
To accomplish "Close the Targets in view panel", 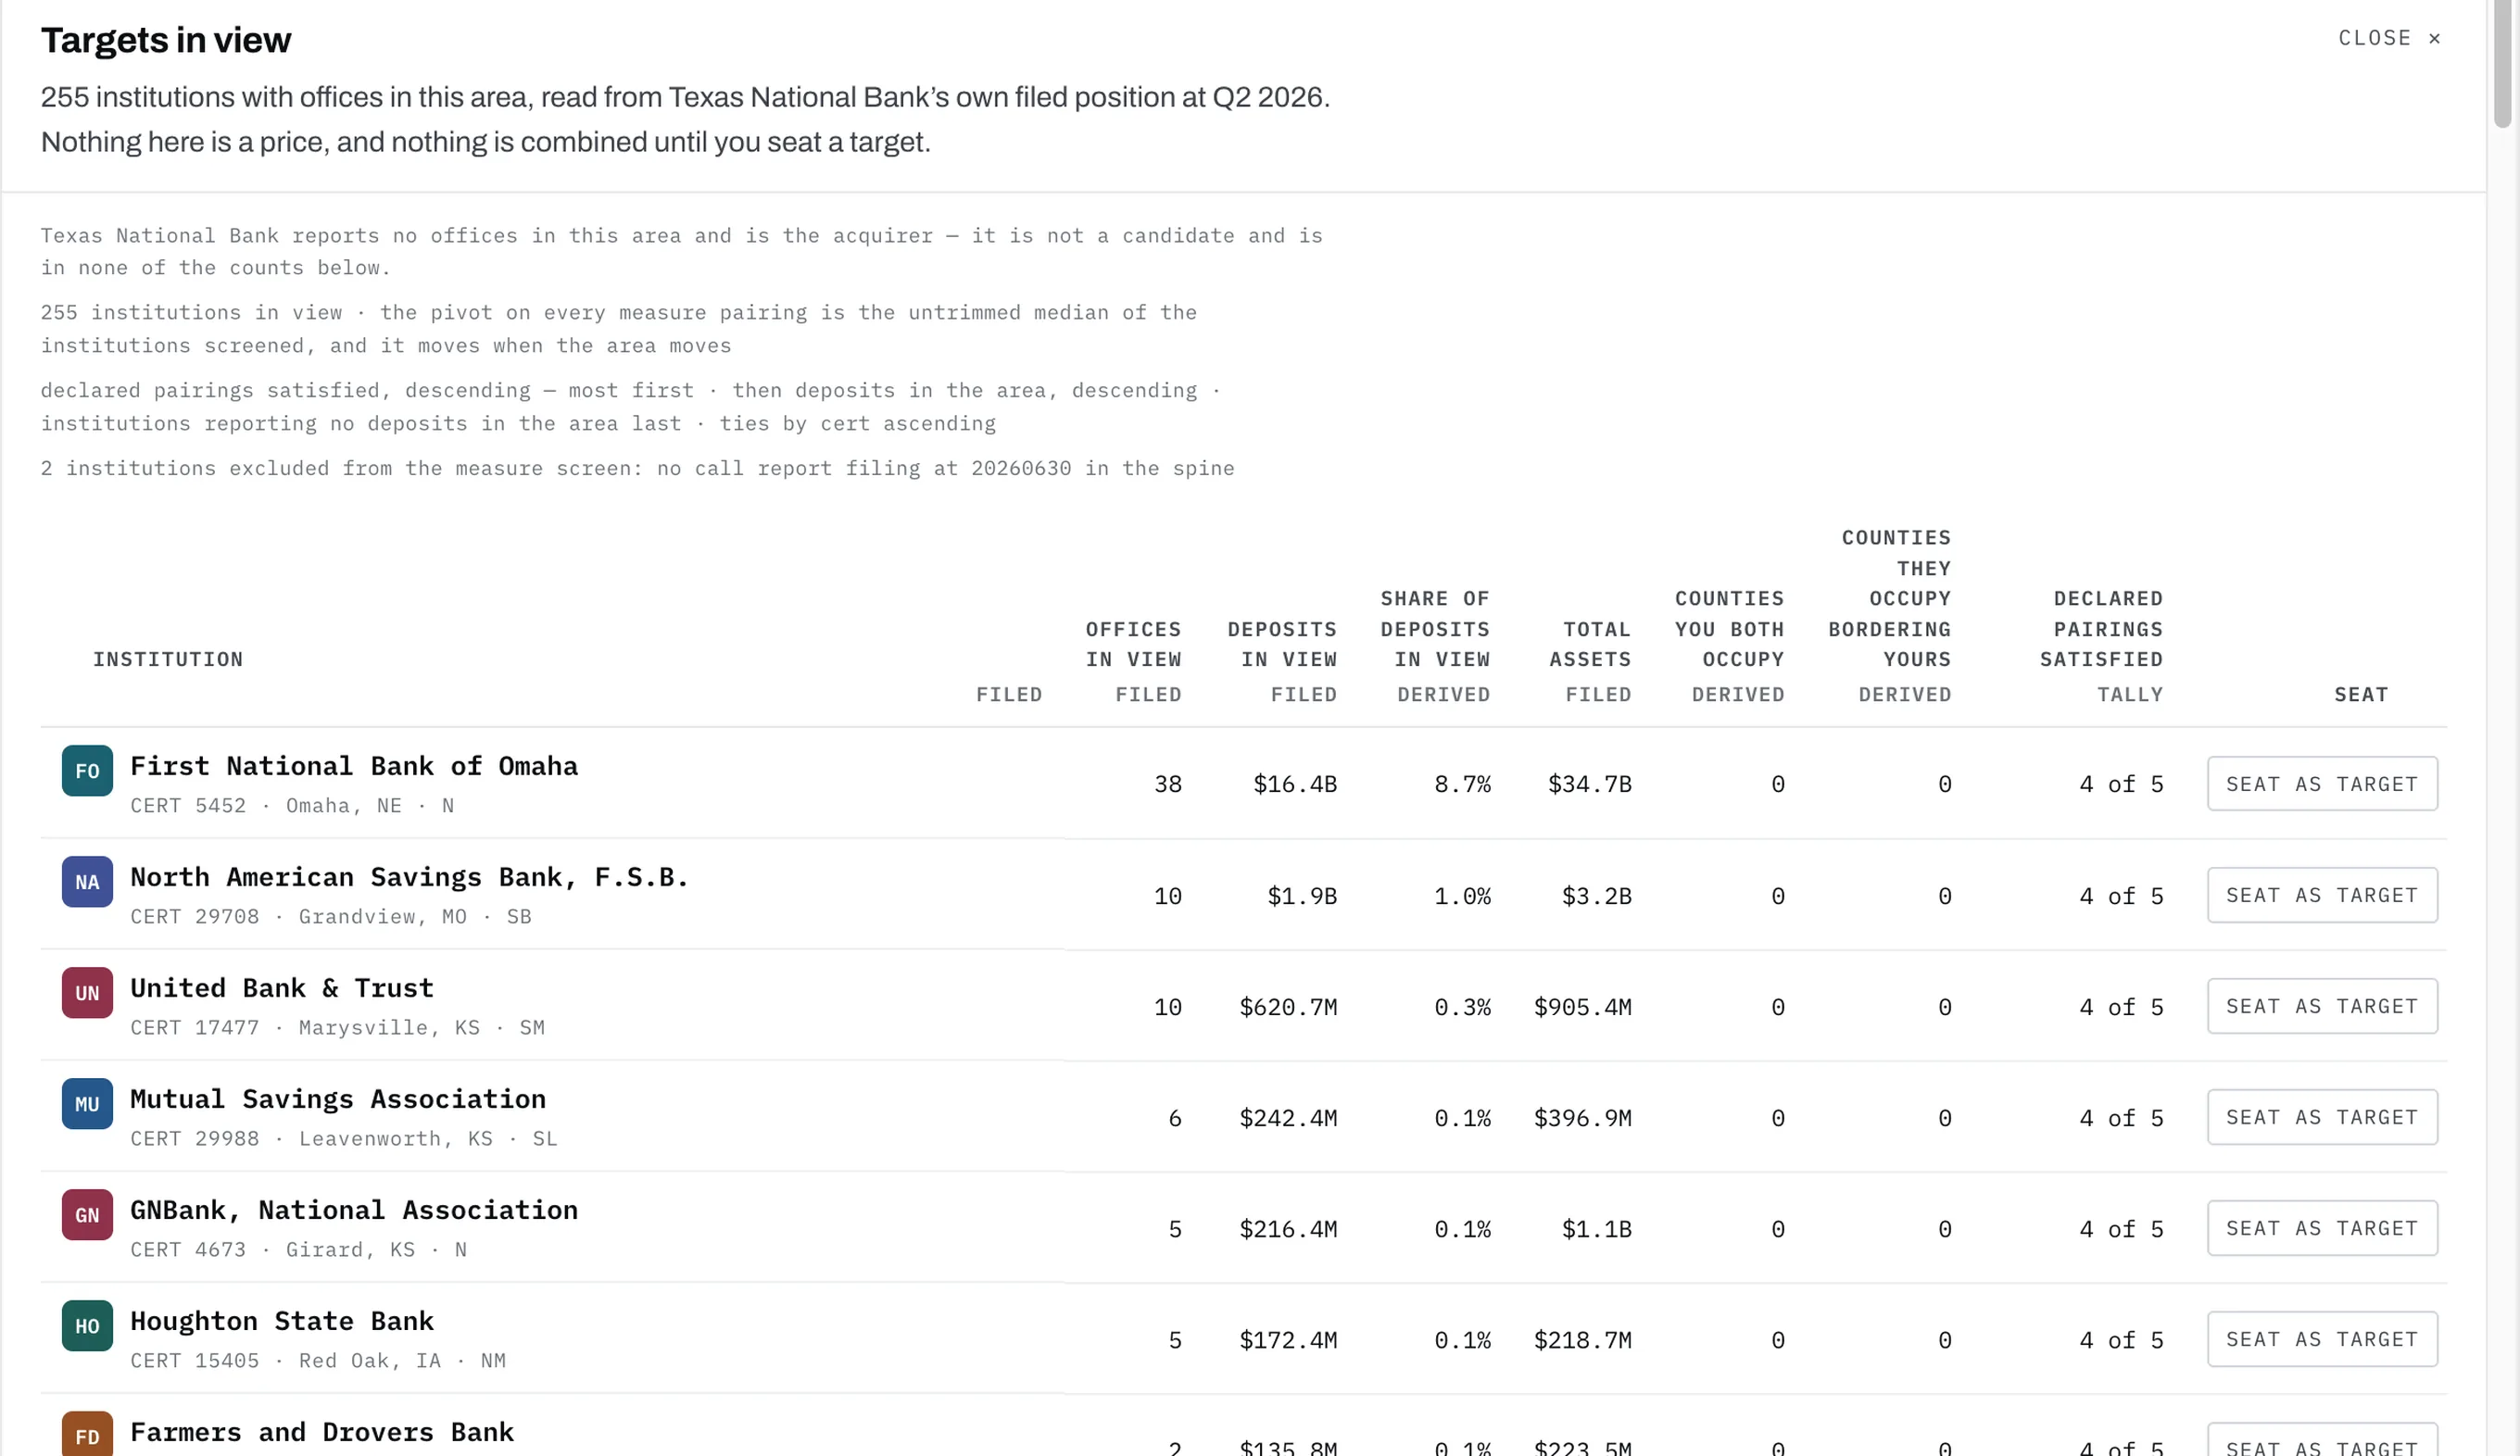I will pyautogui.click(x=2389, y=38).
